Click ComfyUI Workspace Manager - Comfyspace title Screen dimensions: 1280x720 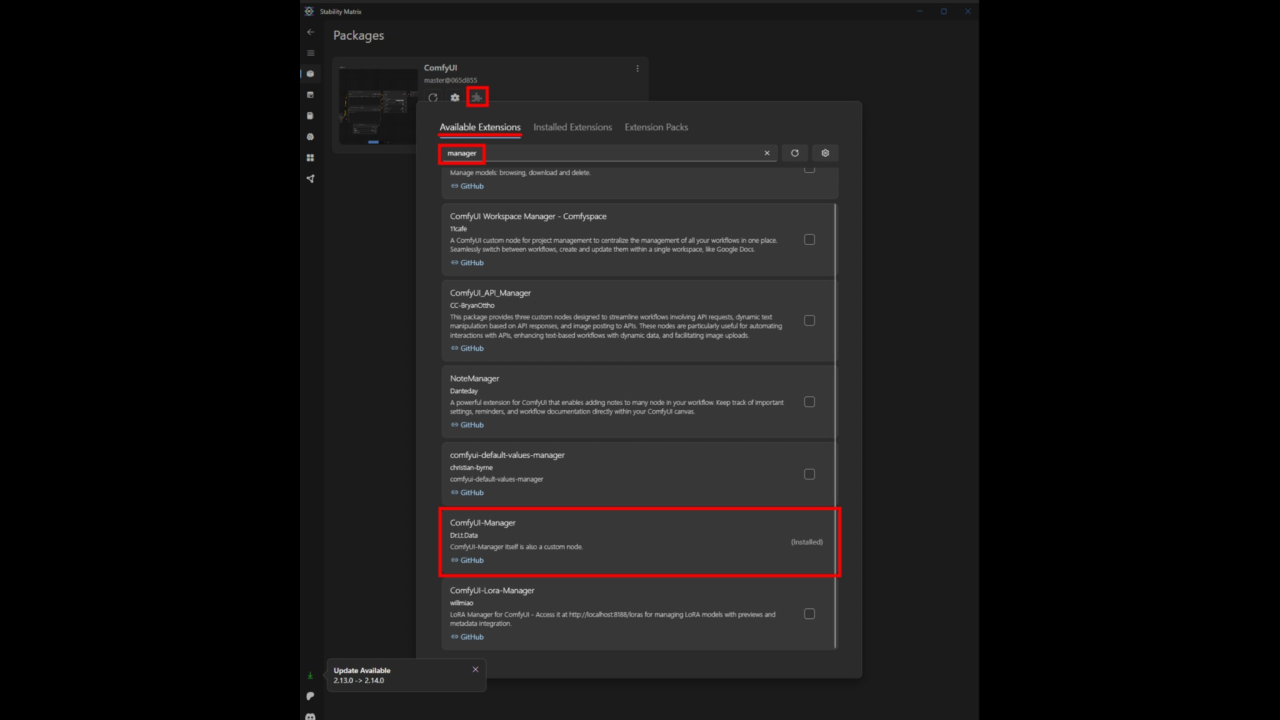(528, 217)
